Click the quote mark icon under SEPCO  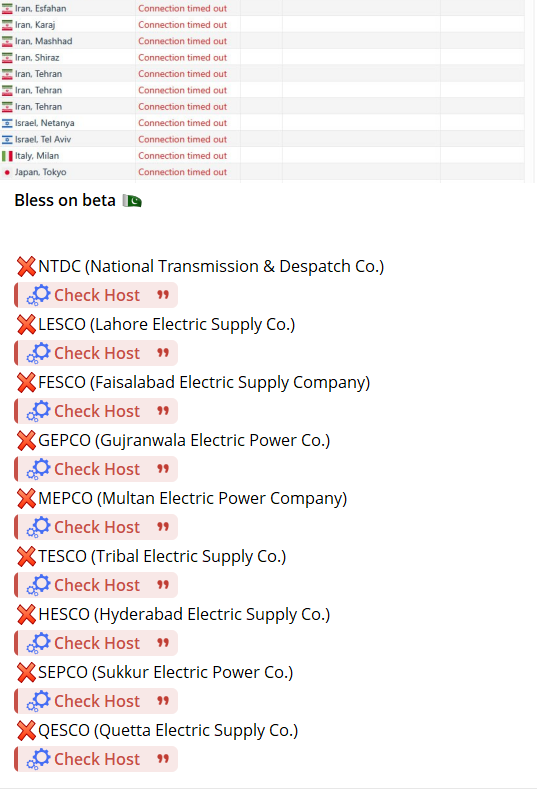163,700
